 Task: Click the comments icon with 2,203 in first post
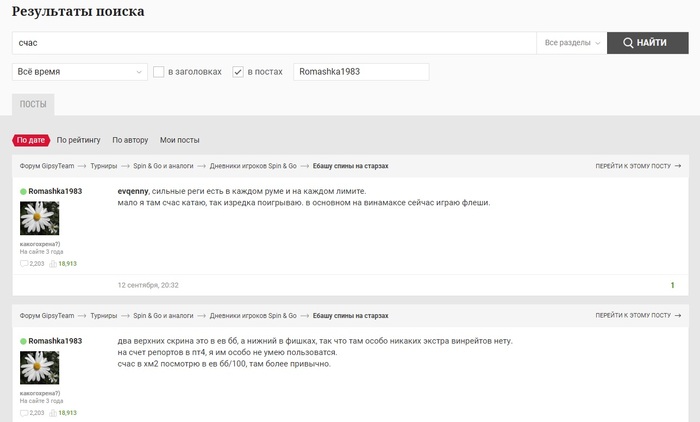coord(24,264)
